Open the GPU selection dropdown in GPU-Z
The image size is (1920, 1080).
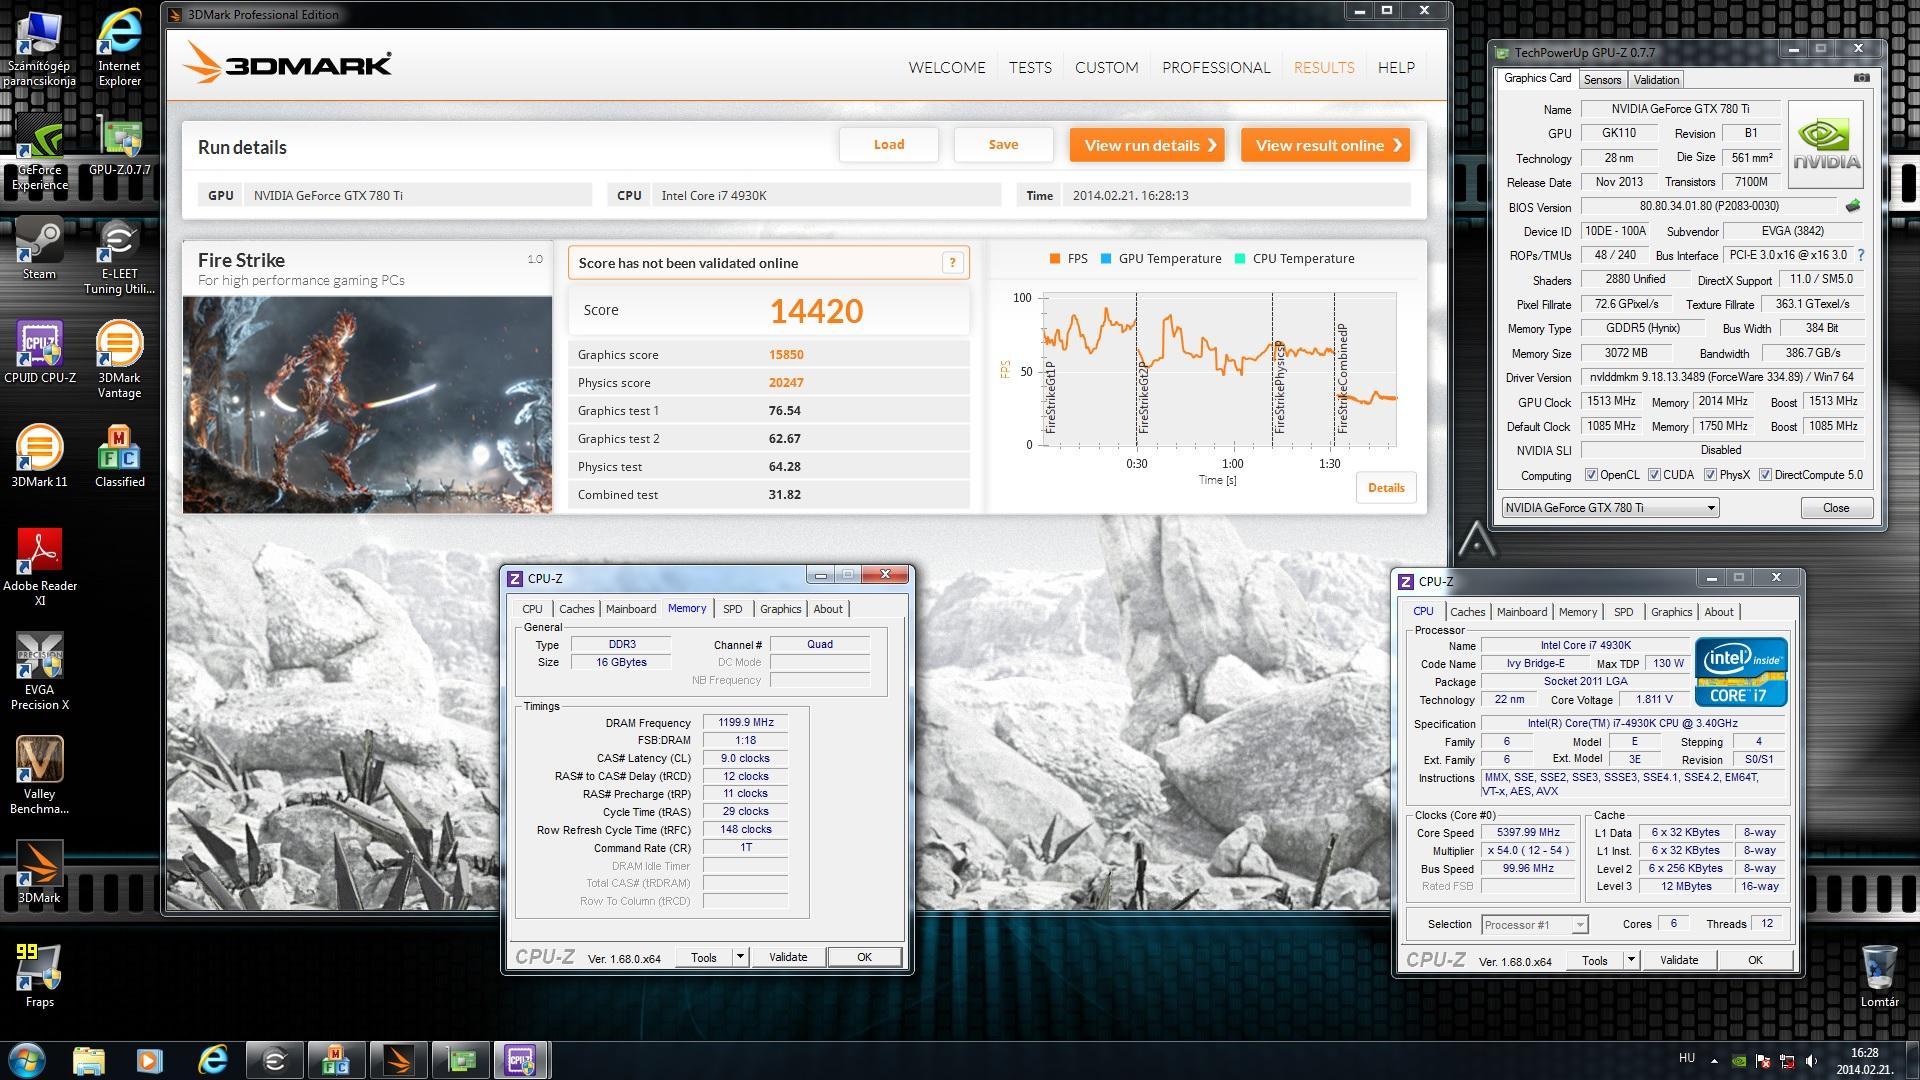coord(1609,508)
